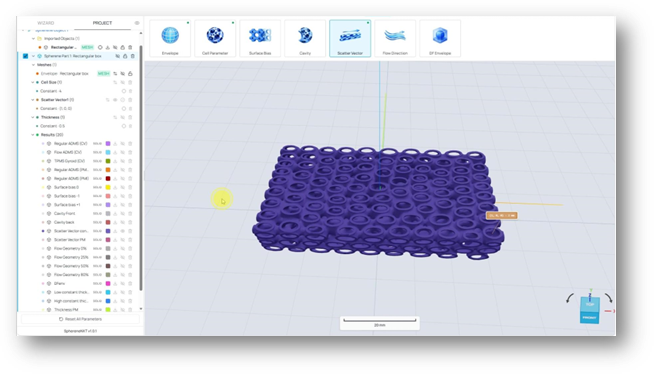Click the view orientation cube

[590, 309]
